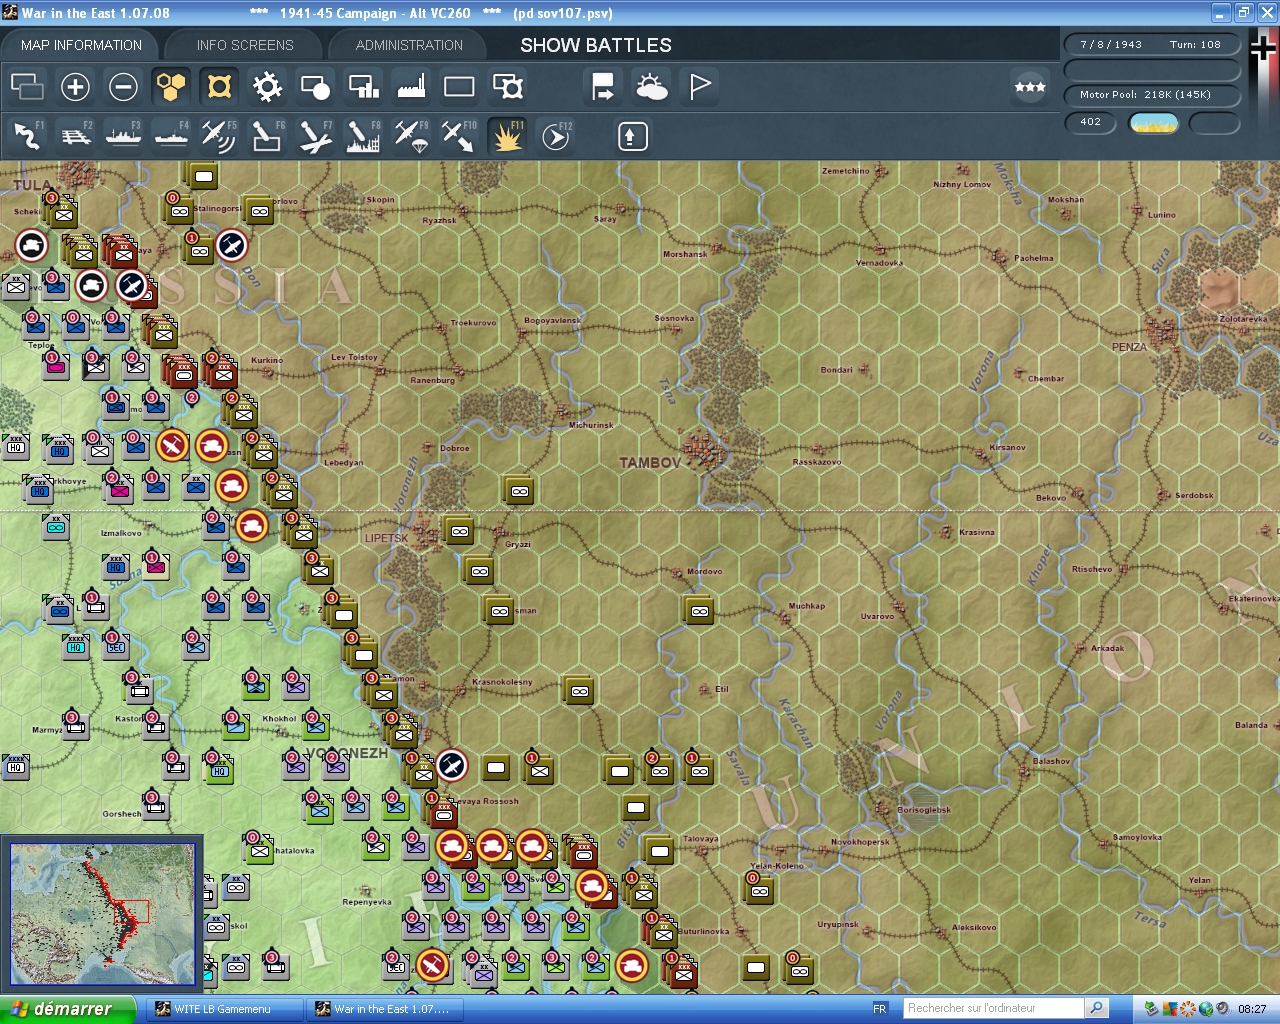Click the desktop search magnifier button
The height and width of the screenshot is (1024, 1280).
[x=1097, y=1008]
